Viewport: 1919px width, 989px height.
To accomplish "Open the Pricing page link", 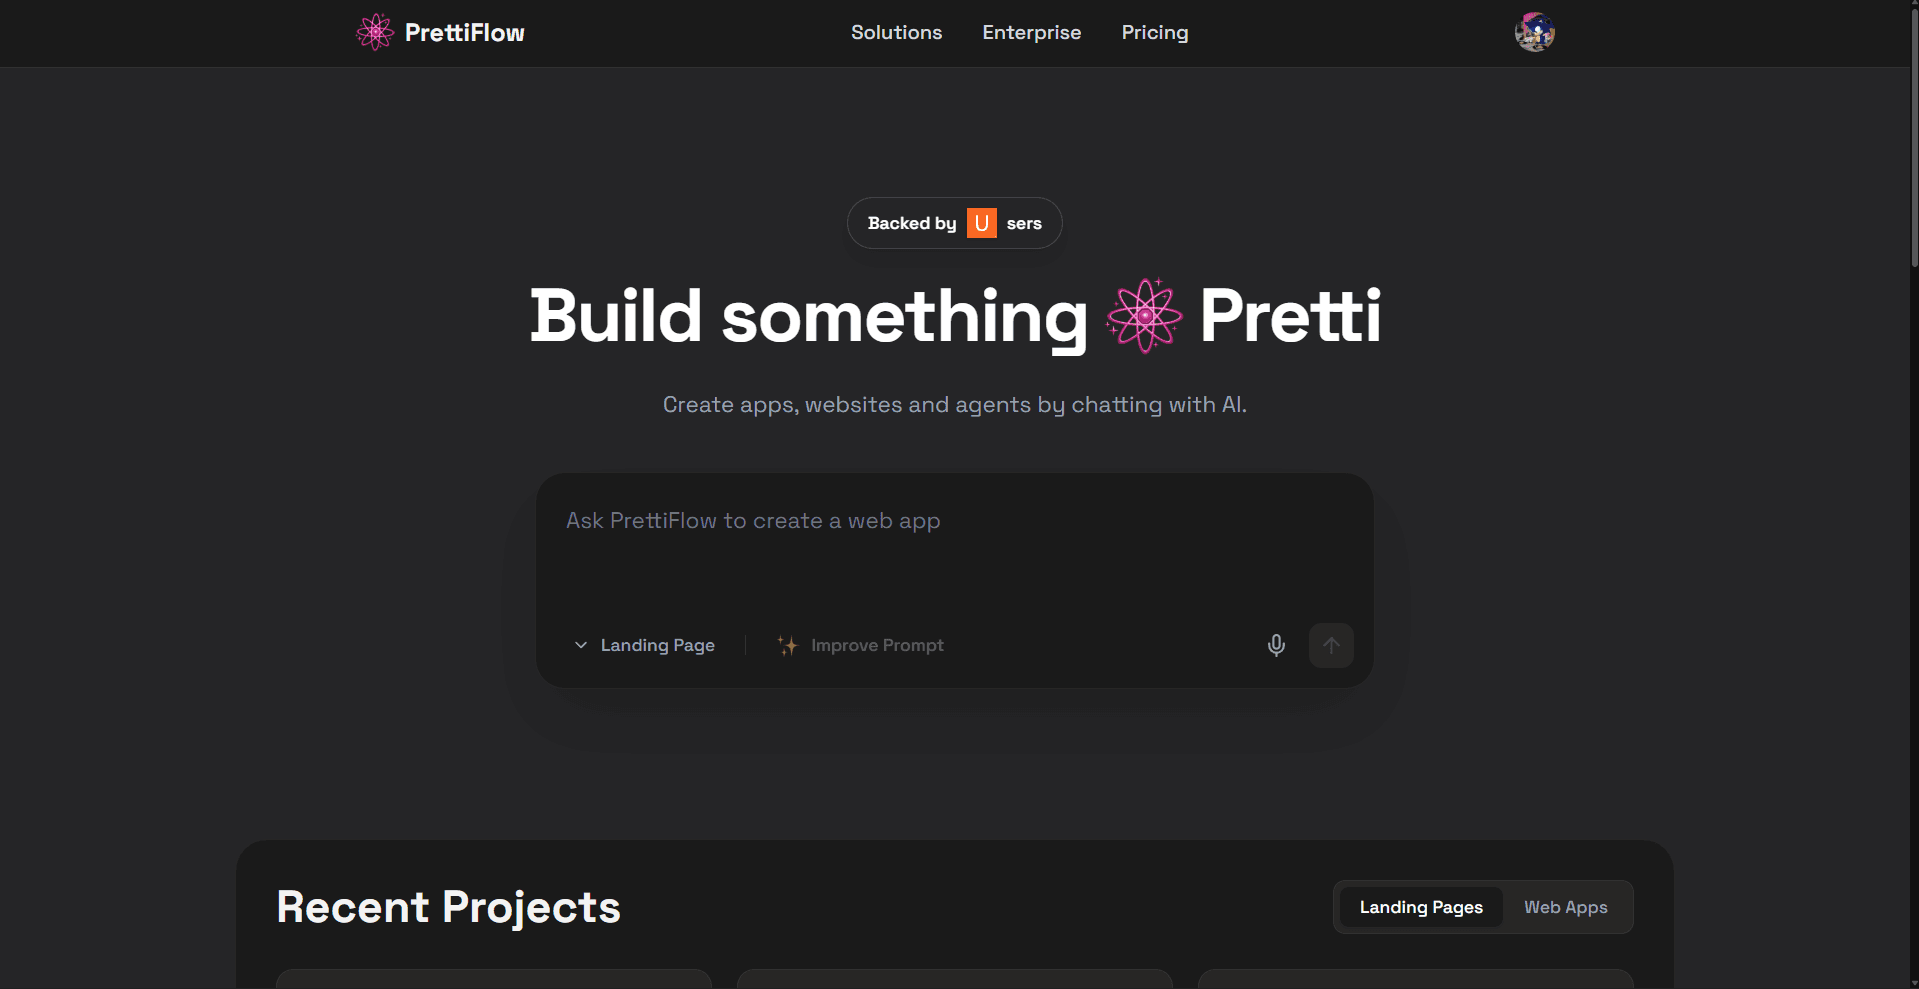I will (1154, 32).
